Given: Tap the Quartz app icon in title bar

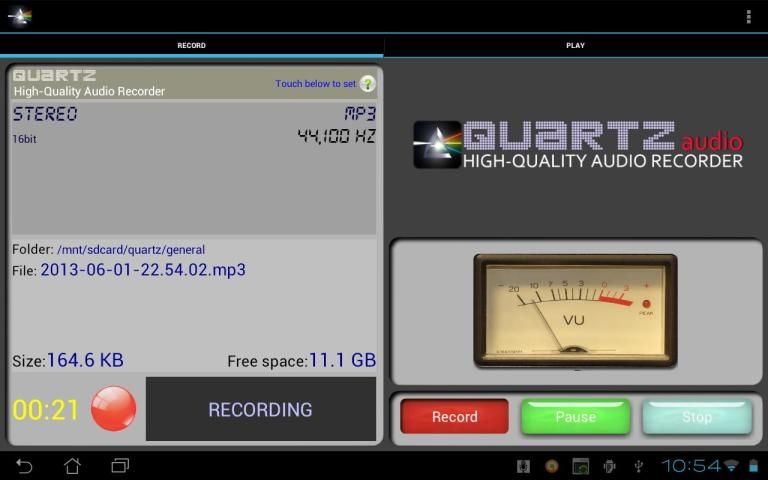Looking at the screenshot, I should pos(19,16).
